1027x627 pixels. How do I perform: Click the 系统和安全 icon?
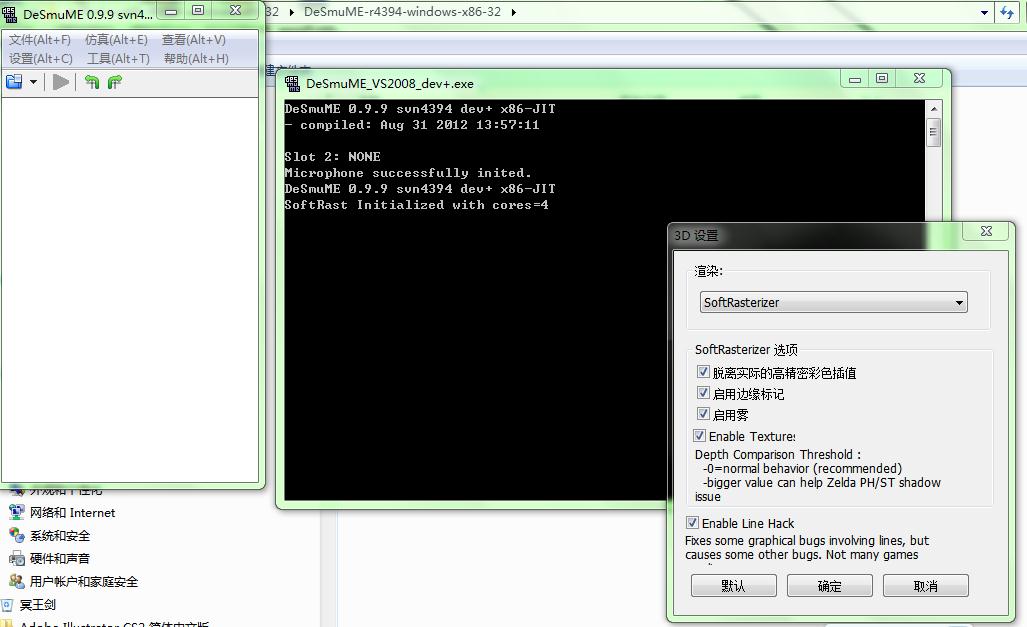tap(16, 535)
